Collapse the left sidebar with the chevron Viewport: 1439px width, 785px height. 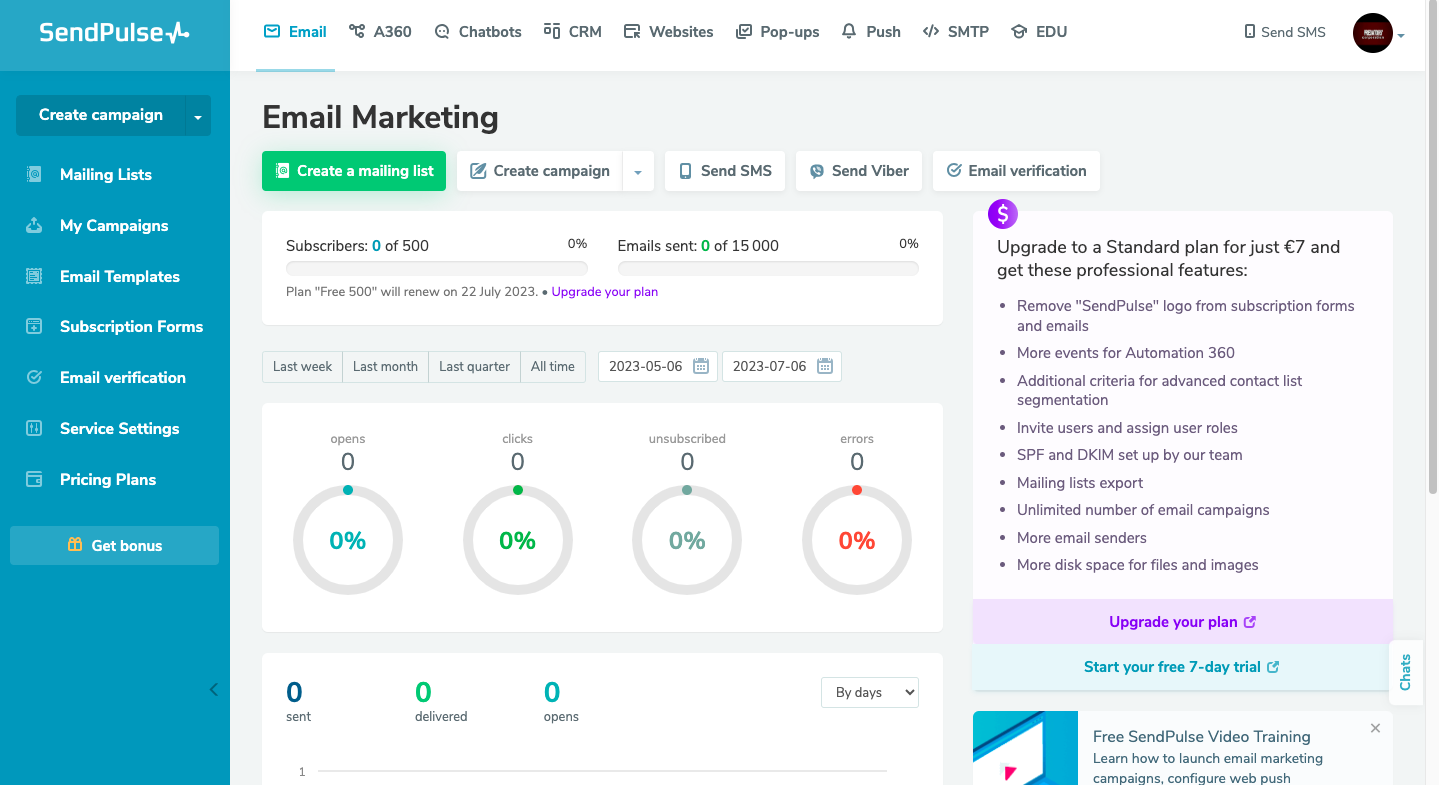click(213, 689)
